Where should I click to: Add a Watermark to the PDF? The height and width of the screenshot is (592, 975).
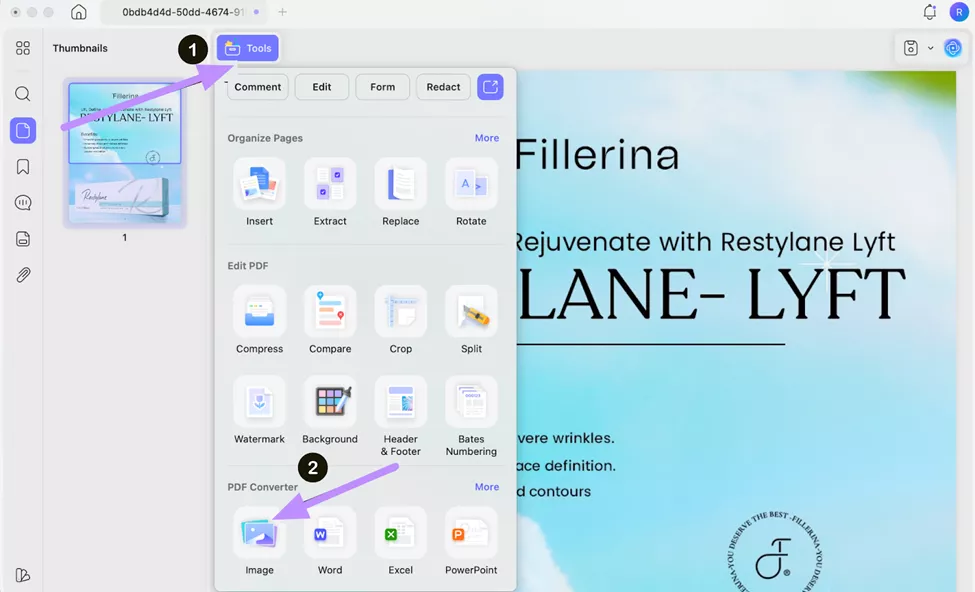[x=259, y=403]
